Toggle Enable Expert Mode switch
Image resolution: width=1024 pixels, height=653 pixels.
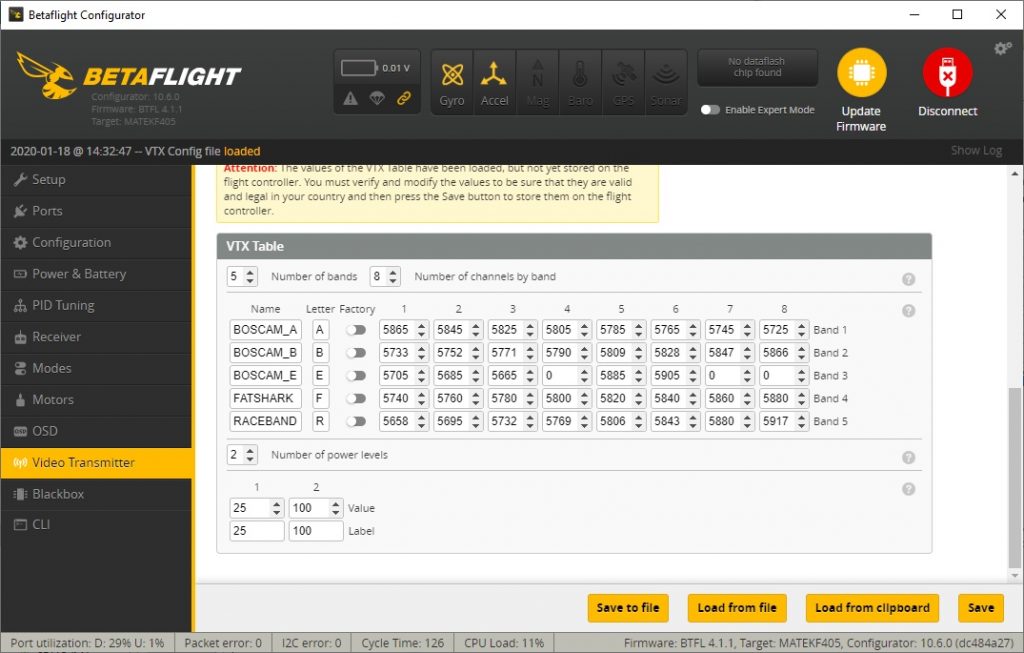coord(710,110)
